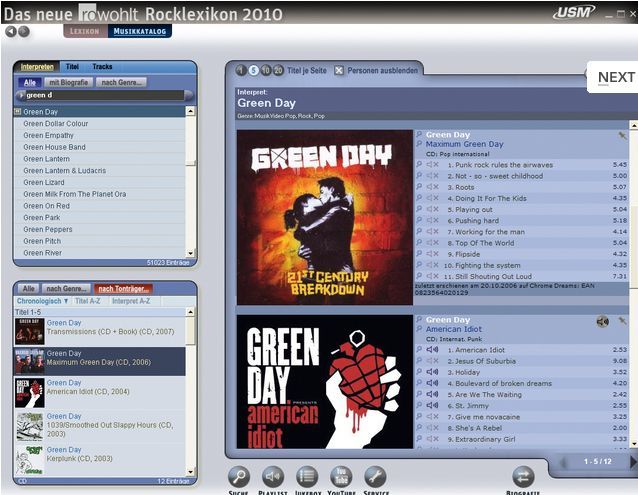The width and height of the screenshot is (638, 495).
Task: Set 10 titles per page
Action: (266, 70)
